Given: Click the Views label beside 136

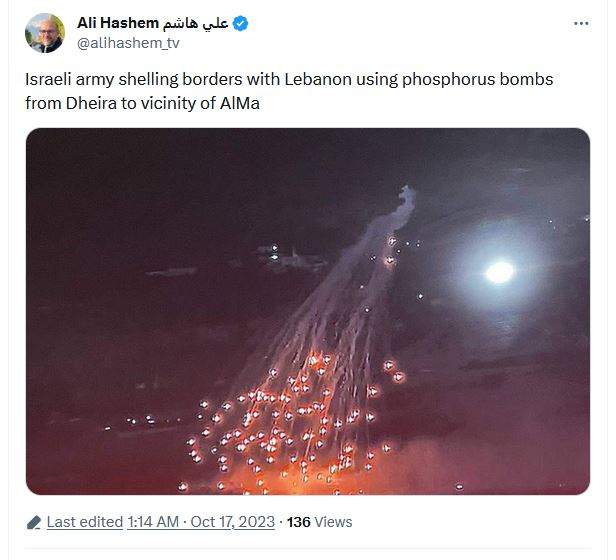Looking at the screenshot, I should (334, 522).
